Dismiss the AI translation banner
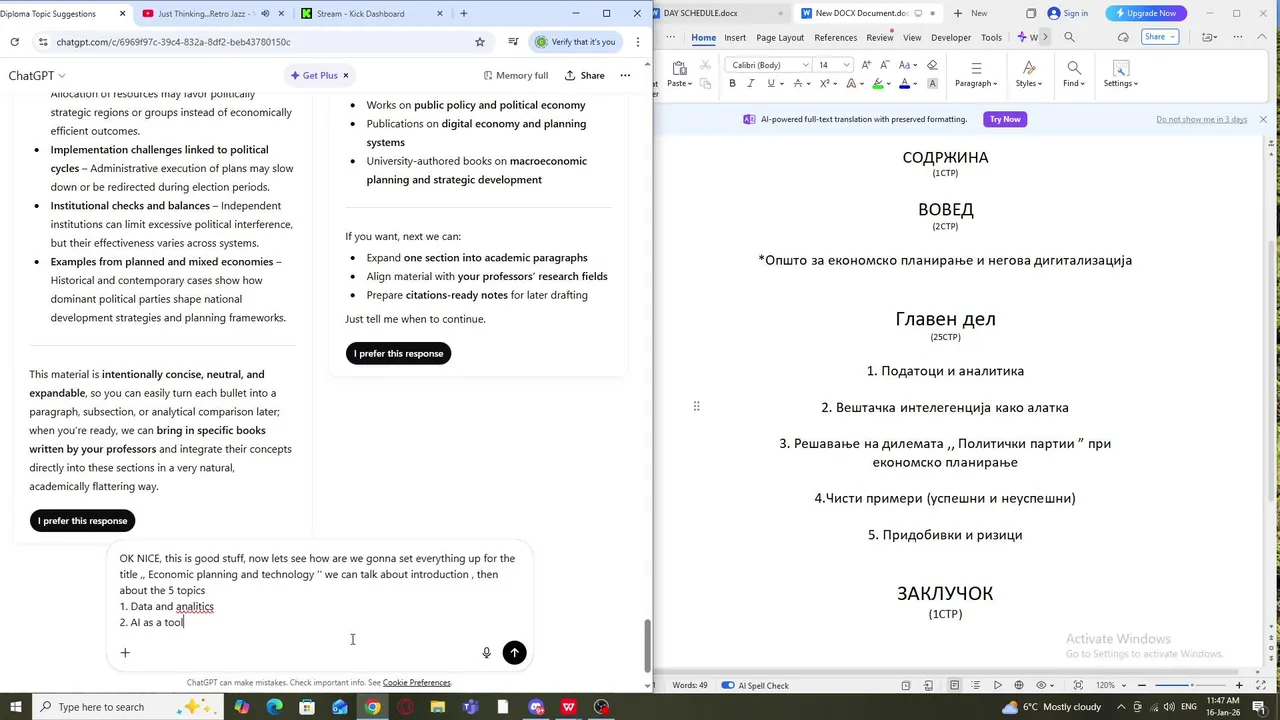Screen dimensions: 1280x720 tap(1263, 119)
